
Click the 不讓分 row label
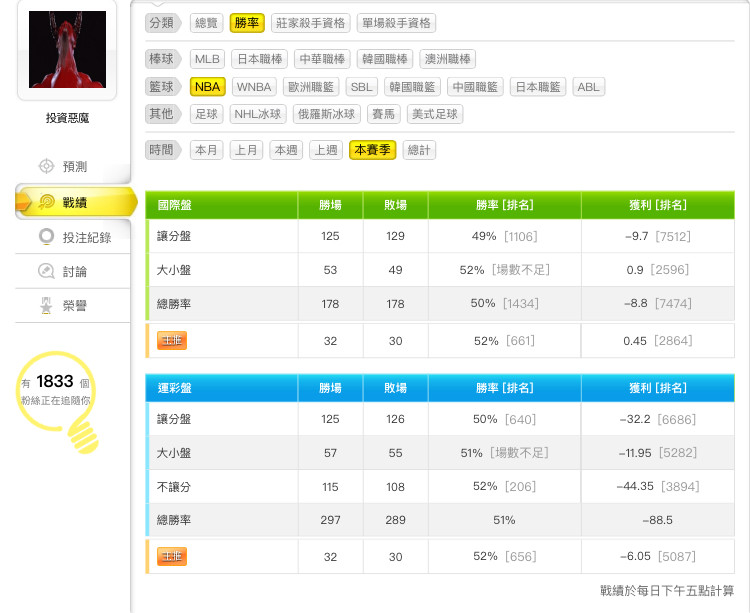(174, 487)
